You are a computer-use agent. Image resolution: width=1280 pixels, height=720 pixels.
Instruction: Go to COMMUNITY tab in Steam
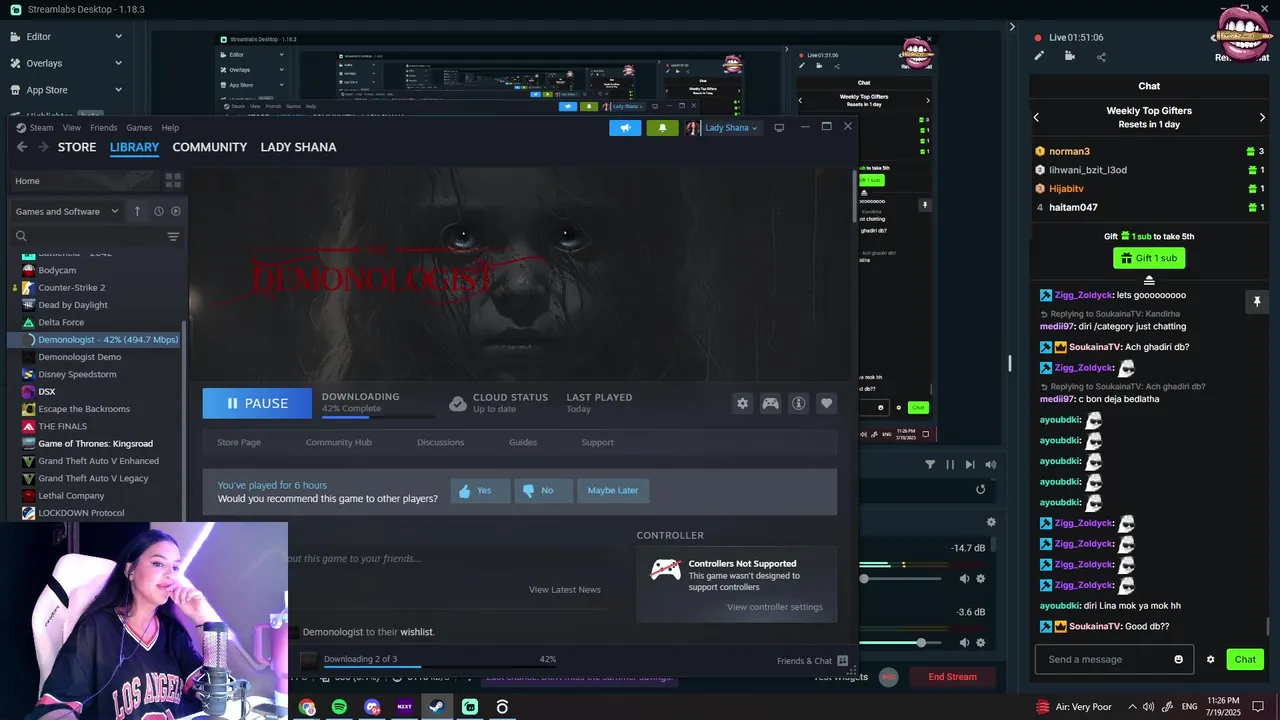click(x=209, y=147)
